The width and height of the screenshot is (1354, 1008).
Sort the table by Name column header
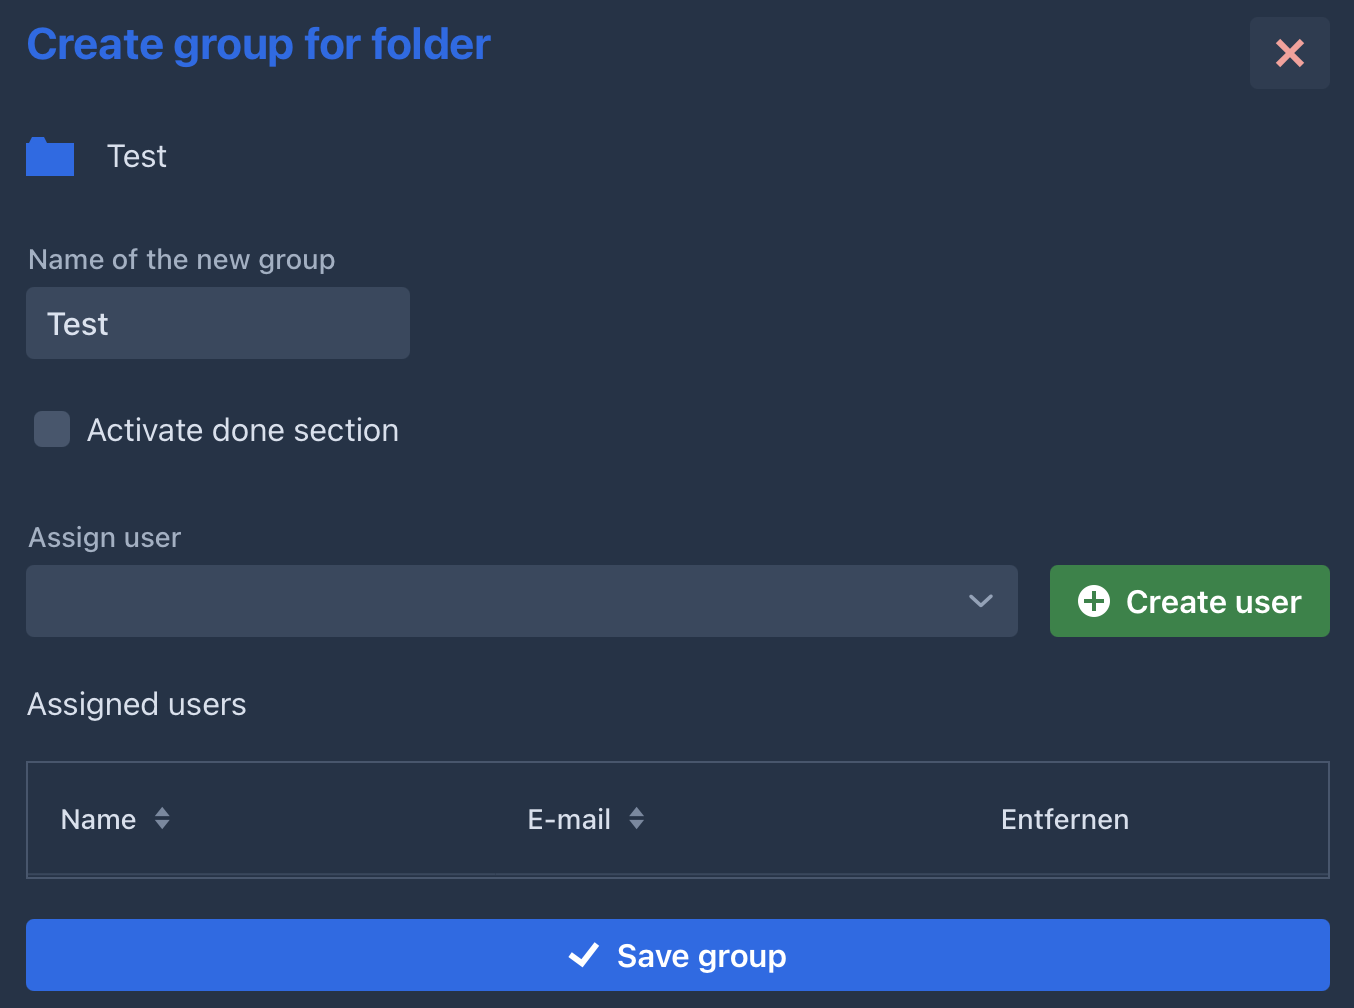pyautogui.click(x=98, y=820)
